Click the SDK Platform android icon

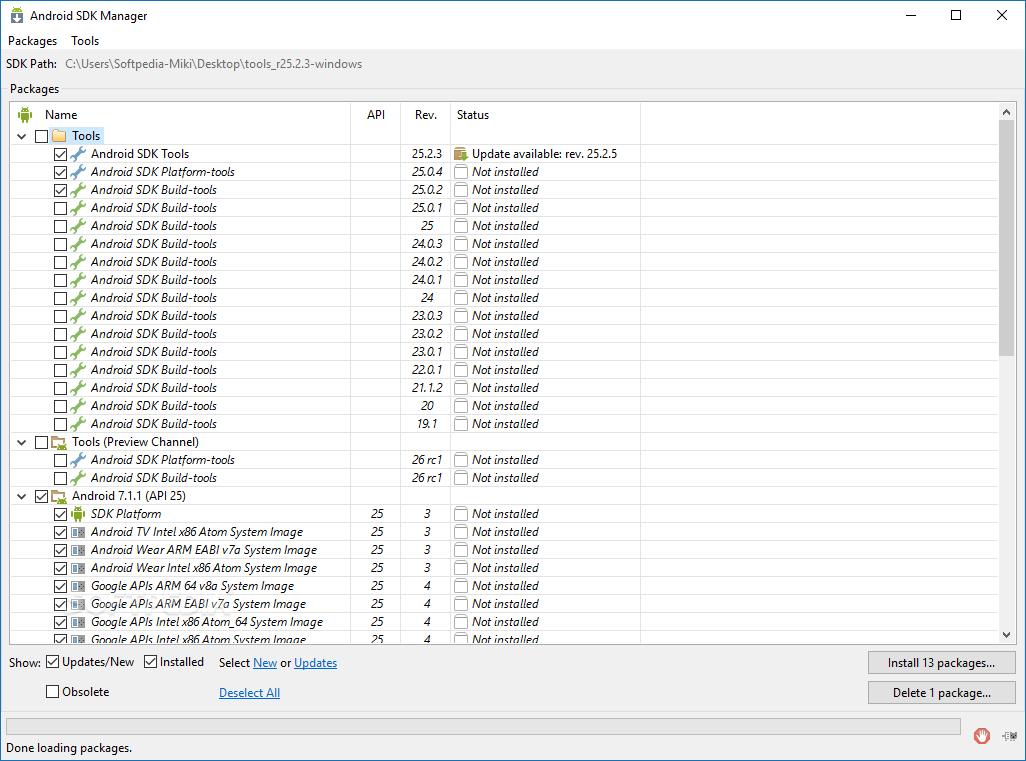(78, 514)
